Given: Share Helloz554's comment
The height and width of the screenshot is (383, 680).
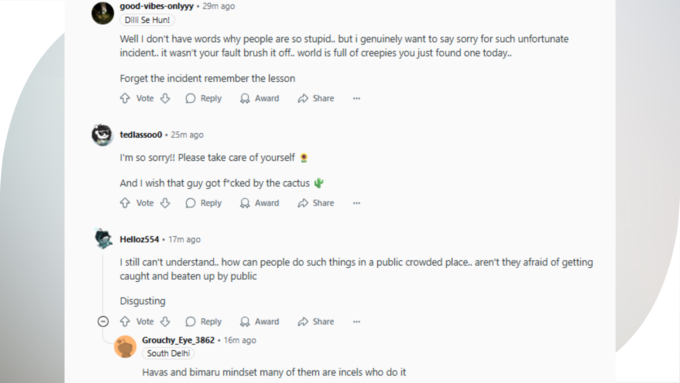Looking at the screenshot, I should tap(316, 321).
